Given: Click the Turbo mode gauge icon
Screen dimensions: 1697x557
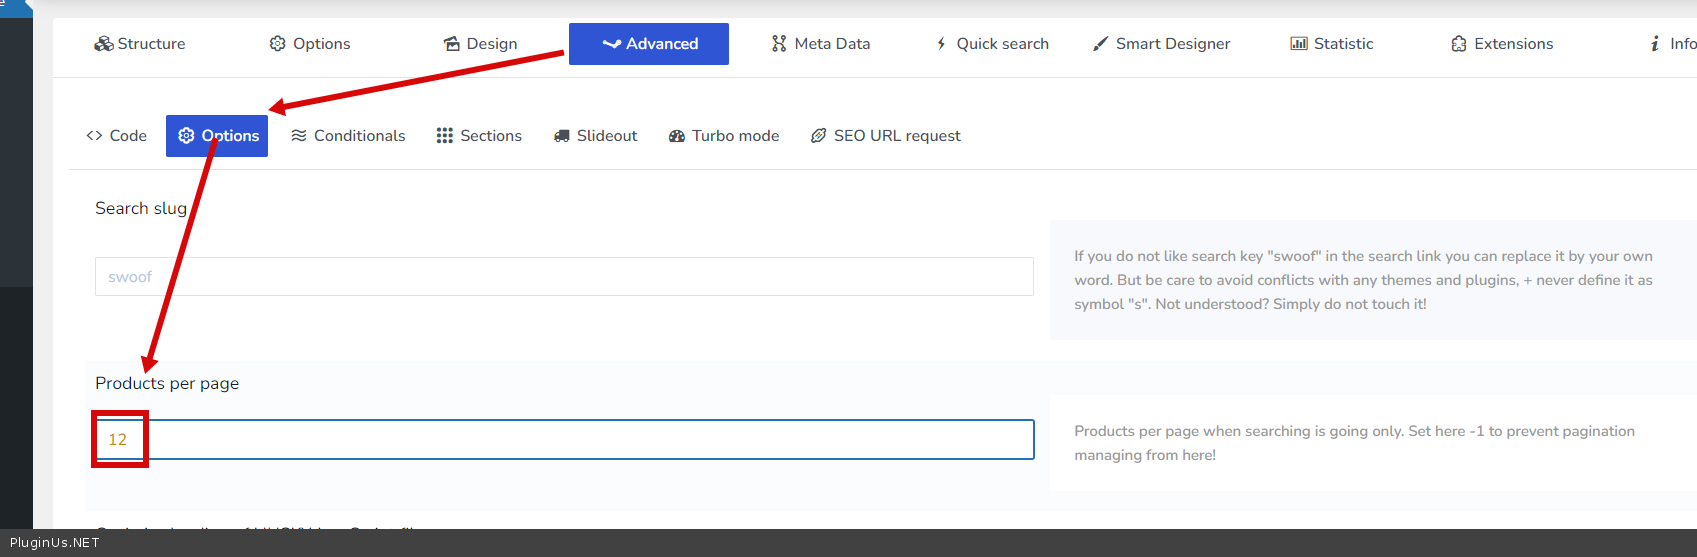Looking at the screenshot, I should point(677,136).
